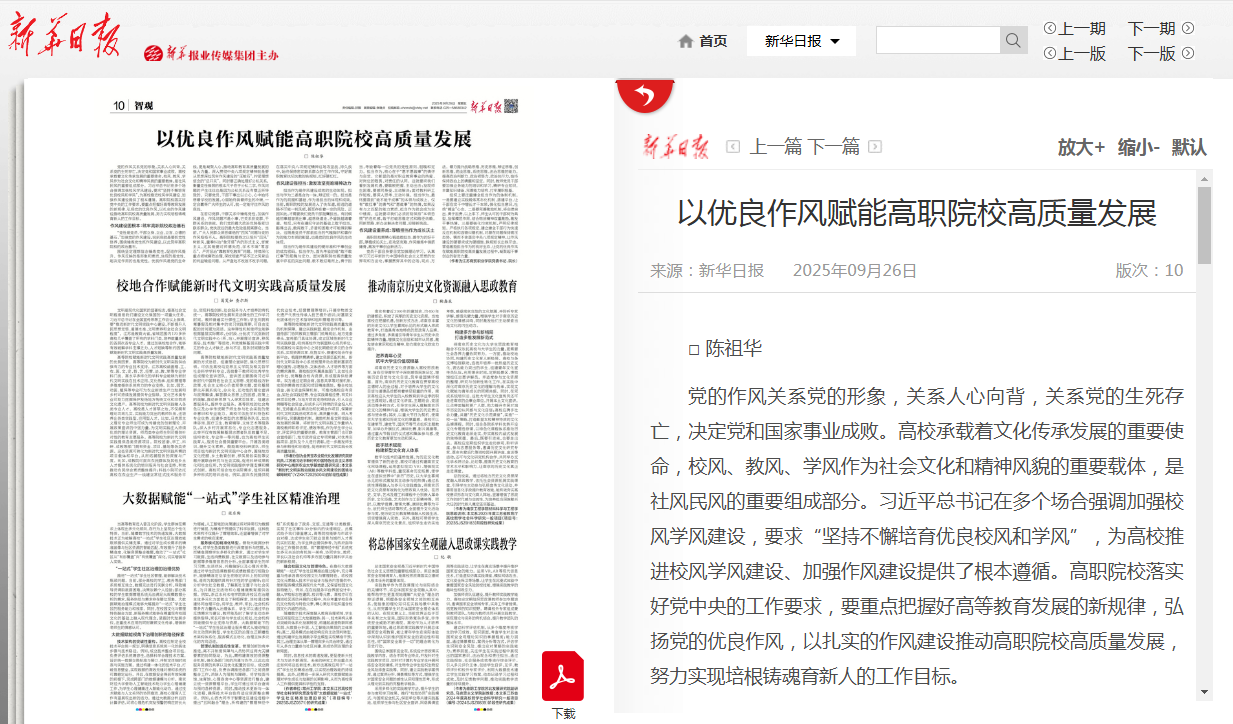Open the 新华日报 dropdown menu

802,41
